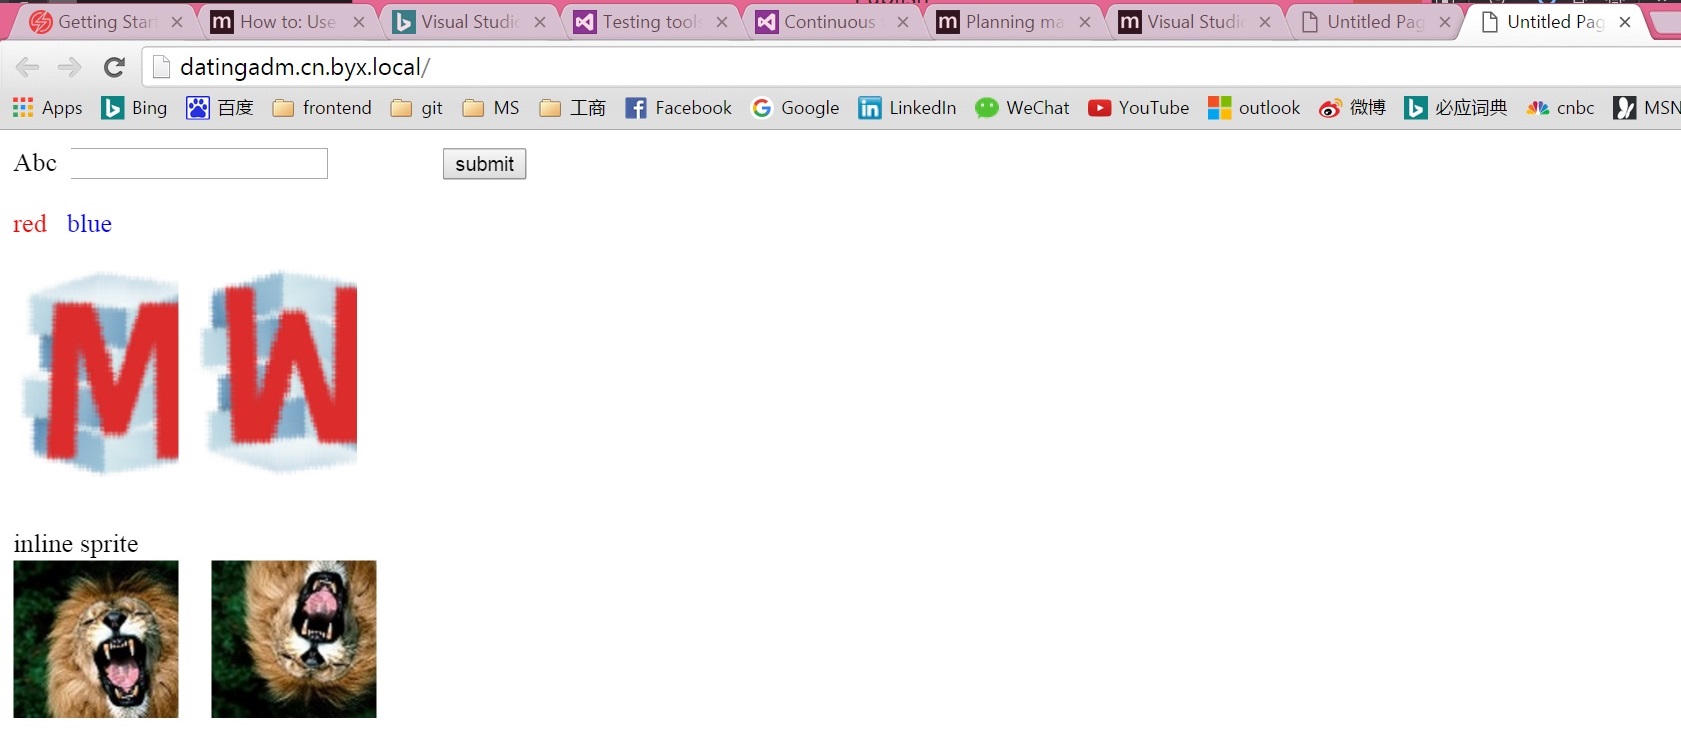Open the MSN bookmark

click(1647, 108)
